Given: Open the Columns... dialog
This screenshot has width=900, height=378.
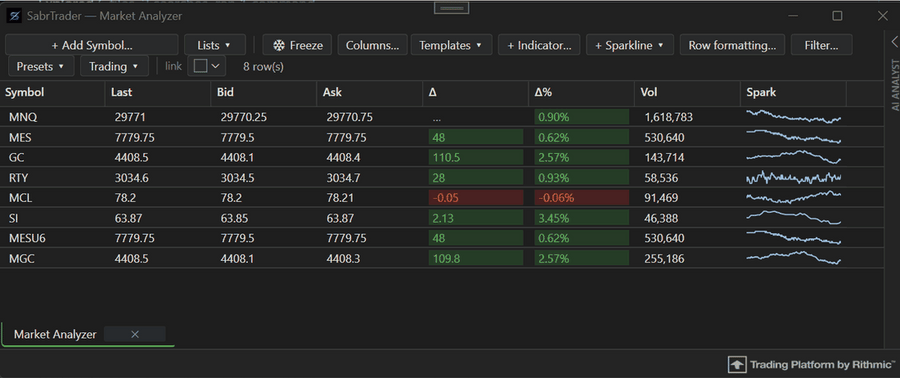Looking at the screenshot, I should pyautogui.click(x=373, y=45).
